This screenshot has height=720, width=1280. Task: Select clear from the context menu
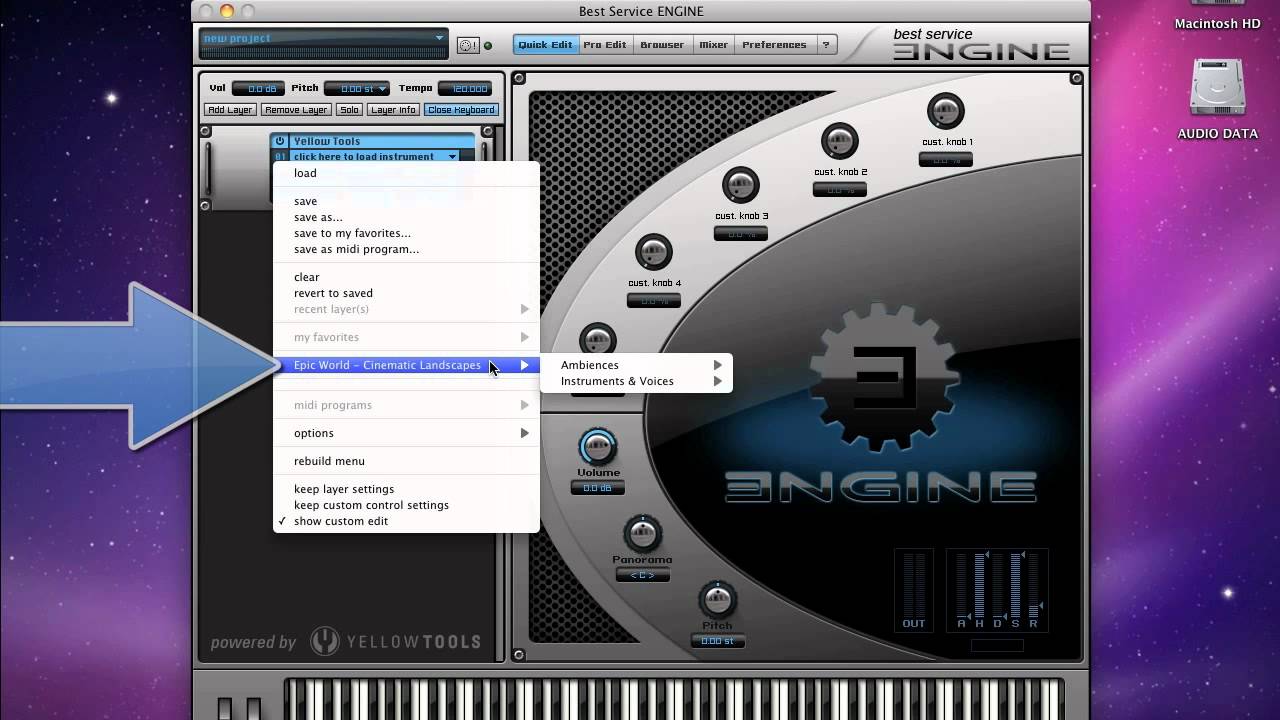coord(406,277)
